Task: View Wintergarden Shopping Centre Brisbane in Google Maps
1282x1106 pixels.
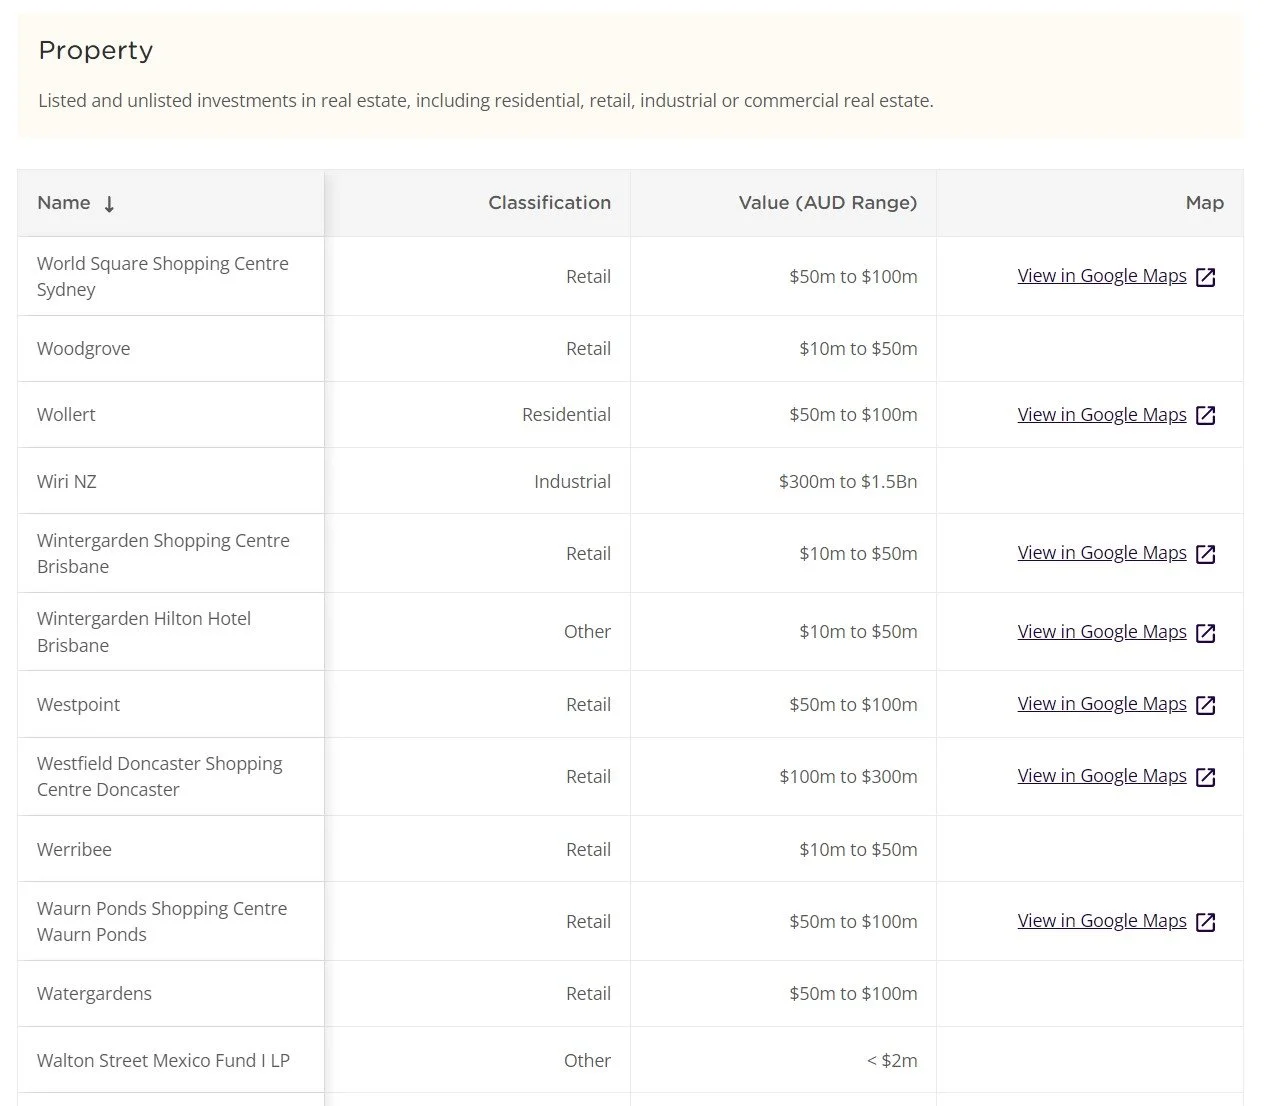Action: point(1102,553)
